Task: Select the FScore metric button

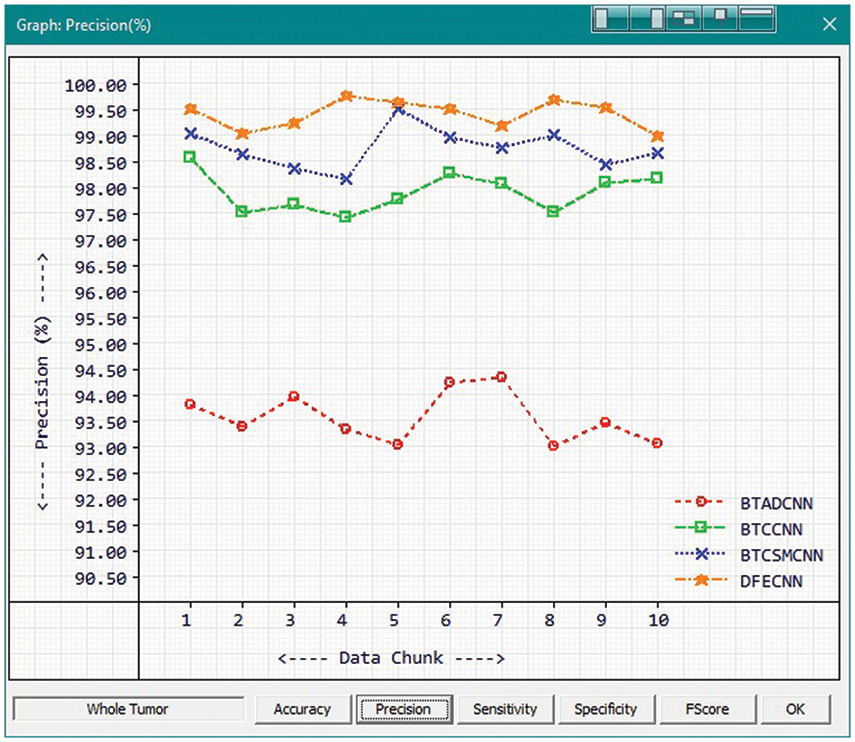Action: tap(707, 709)
